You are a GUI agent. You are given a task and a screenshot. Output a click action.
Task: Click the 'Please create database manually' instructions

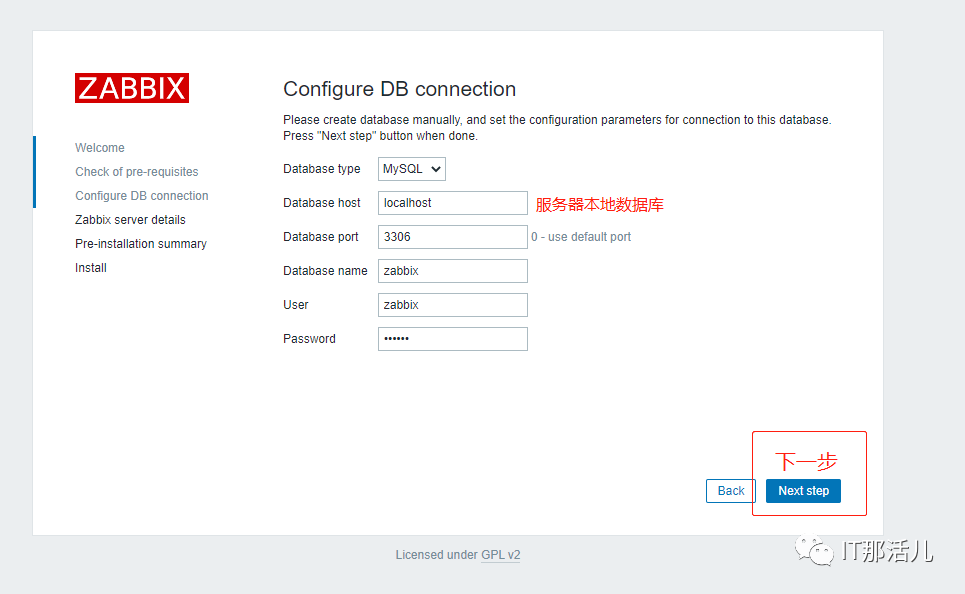(x=557, y=127)
